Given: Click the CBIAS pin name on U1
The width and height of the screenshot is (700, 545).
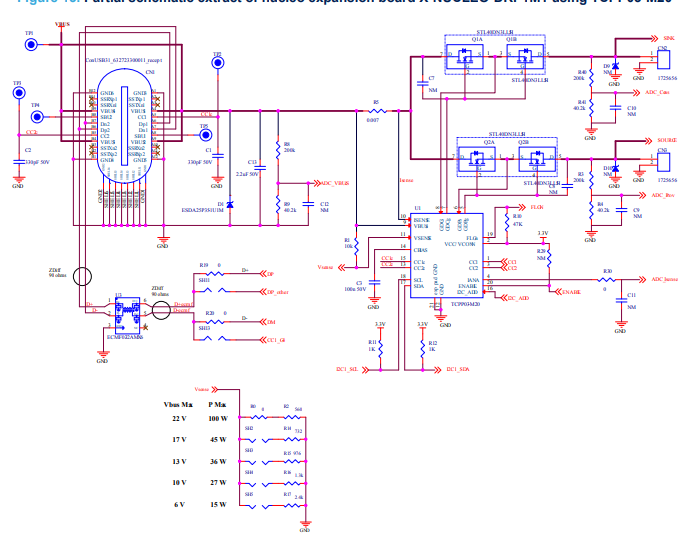Looking at the screenshot, I should (420, 250).
